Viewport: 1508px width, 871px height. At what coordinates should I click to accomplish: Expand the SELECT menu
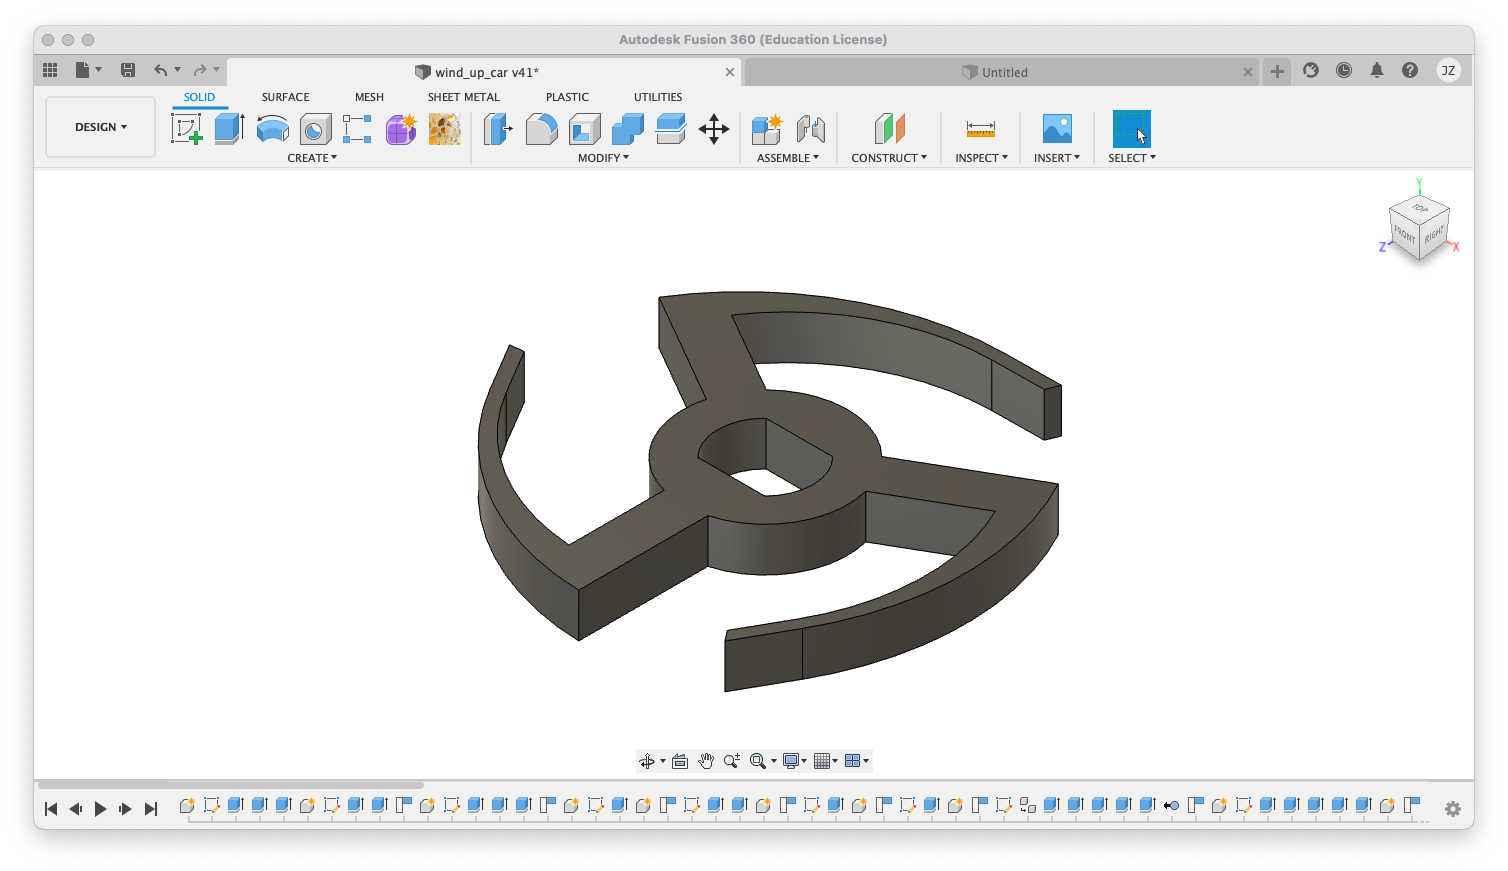click(x=1132, y=158)
